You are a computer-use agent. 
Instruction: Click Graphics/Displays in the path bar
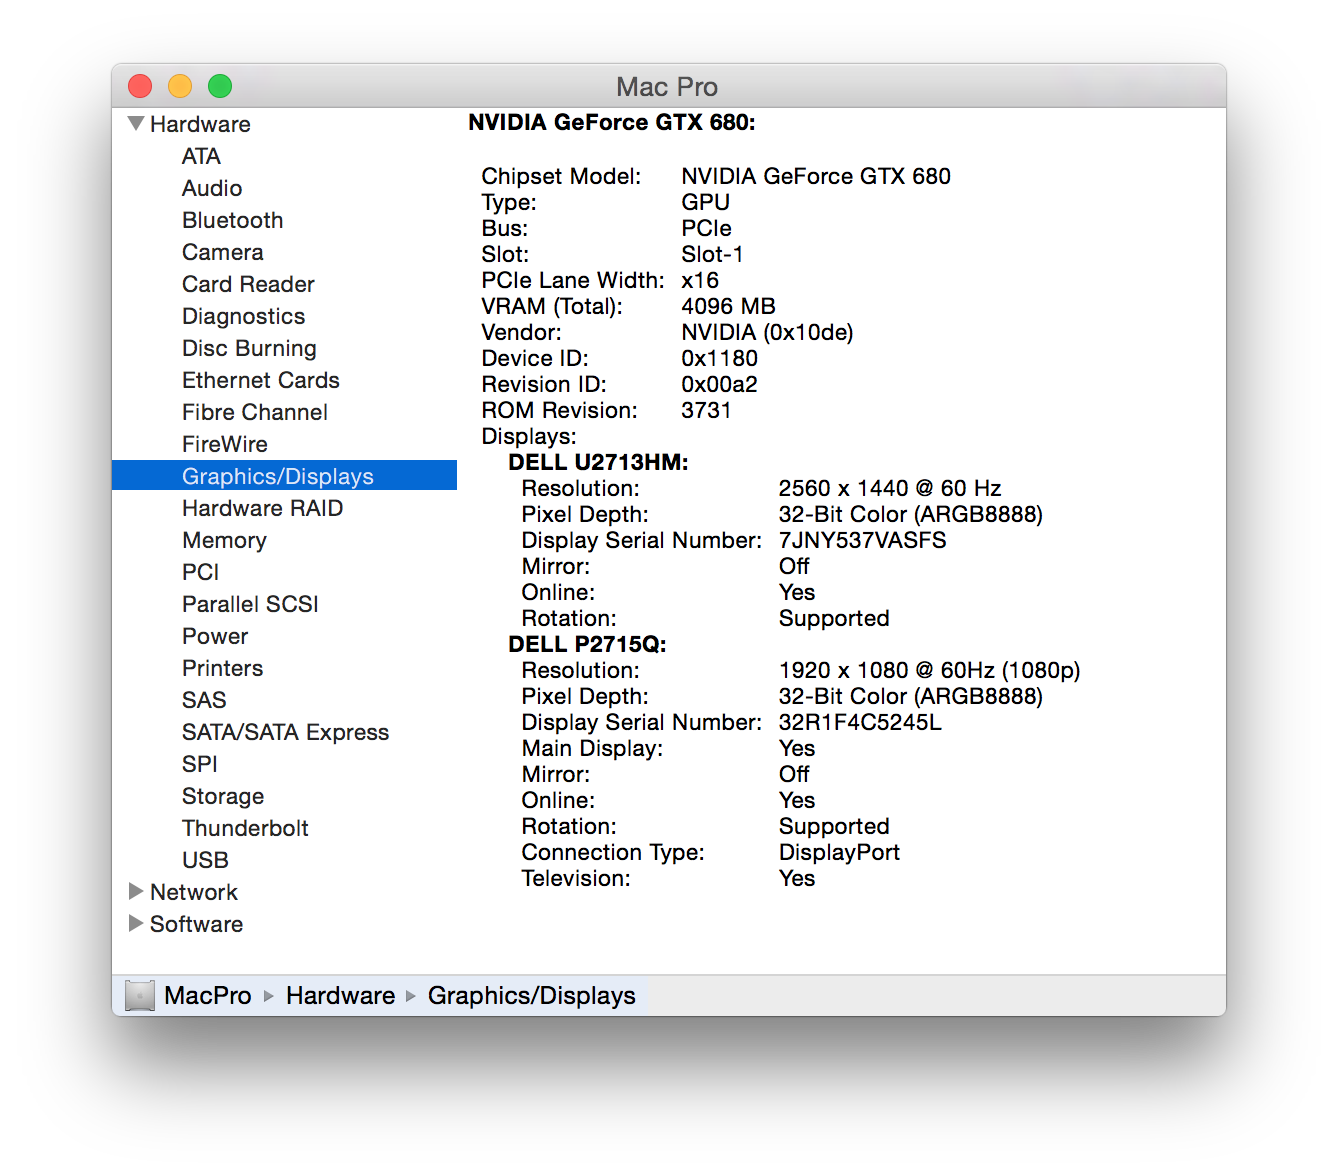click(x=531, y=995)
